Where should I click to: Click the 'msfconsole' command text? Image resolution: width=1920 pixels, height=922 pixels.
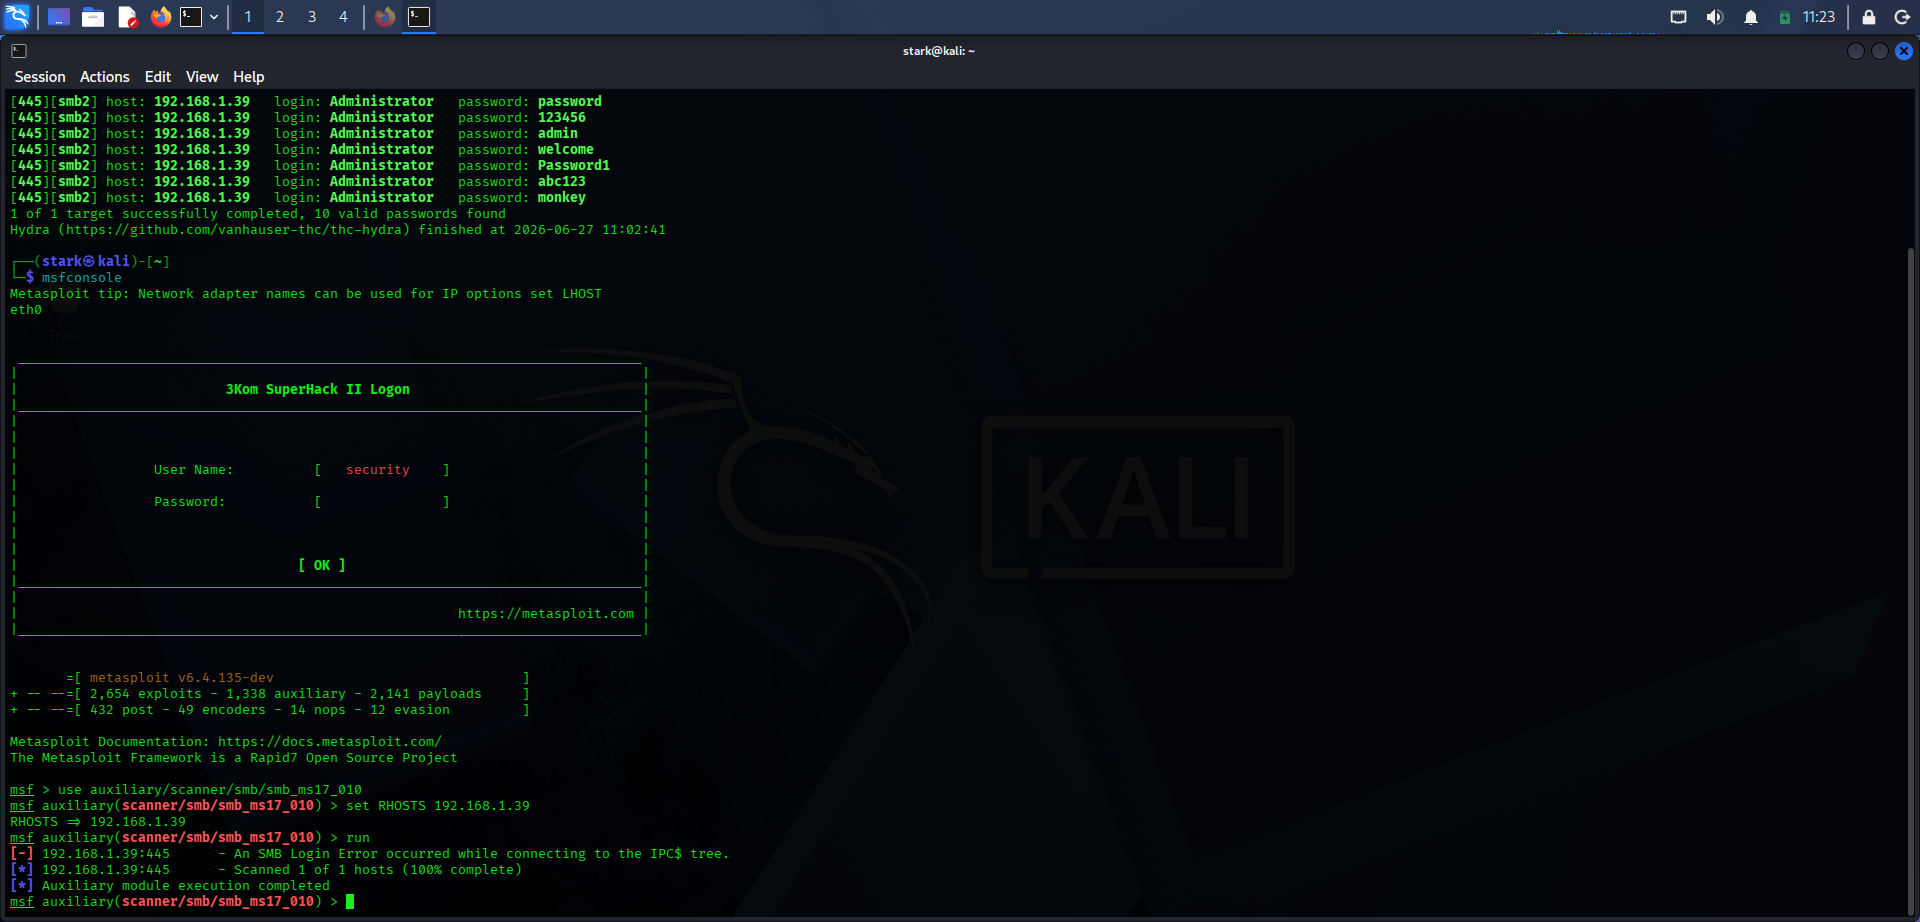click(82, 278)
